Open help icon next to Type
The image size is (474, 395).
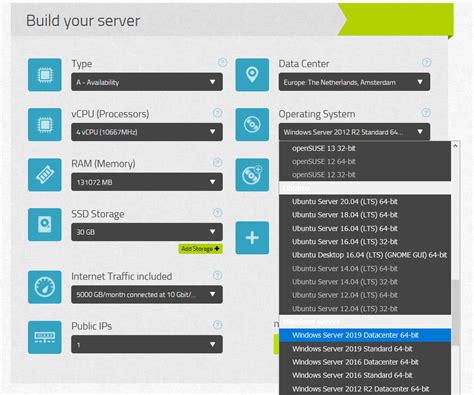pos(222,62)
